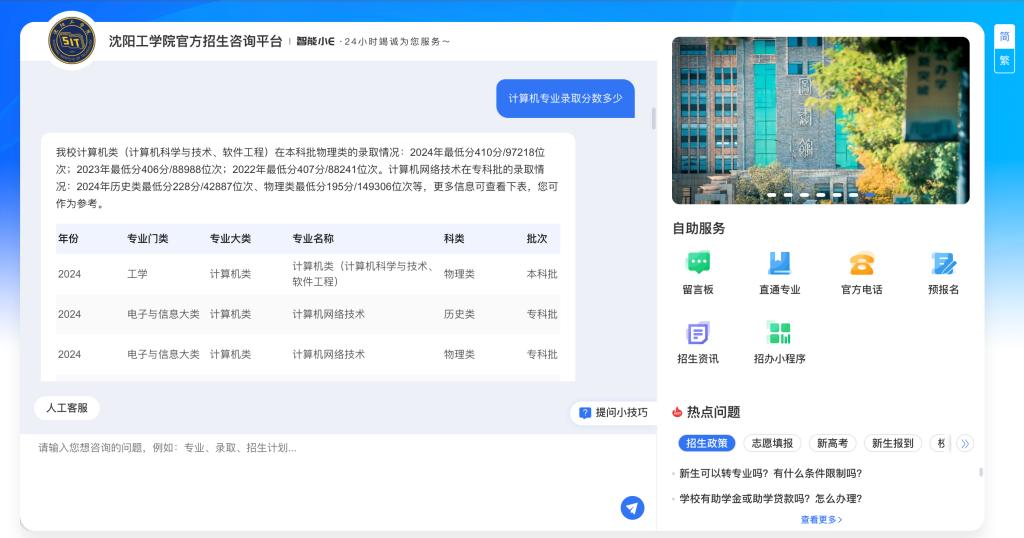Switch to simplified Chinese 简

(x=1004, y=38)
